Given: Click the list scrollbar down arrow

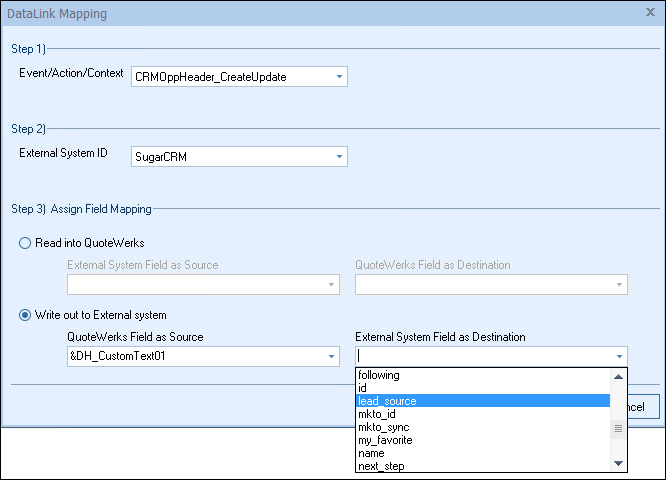Looking at the screenshot, I should point(619,464).
